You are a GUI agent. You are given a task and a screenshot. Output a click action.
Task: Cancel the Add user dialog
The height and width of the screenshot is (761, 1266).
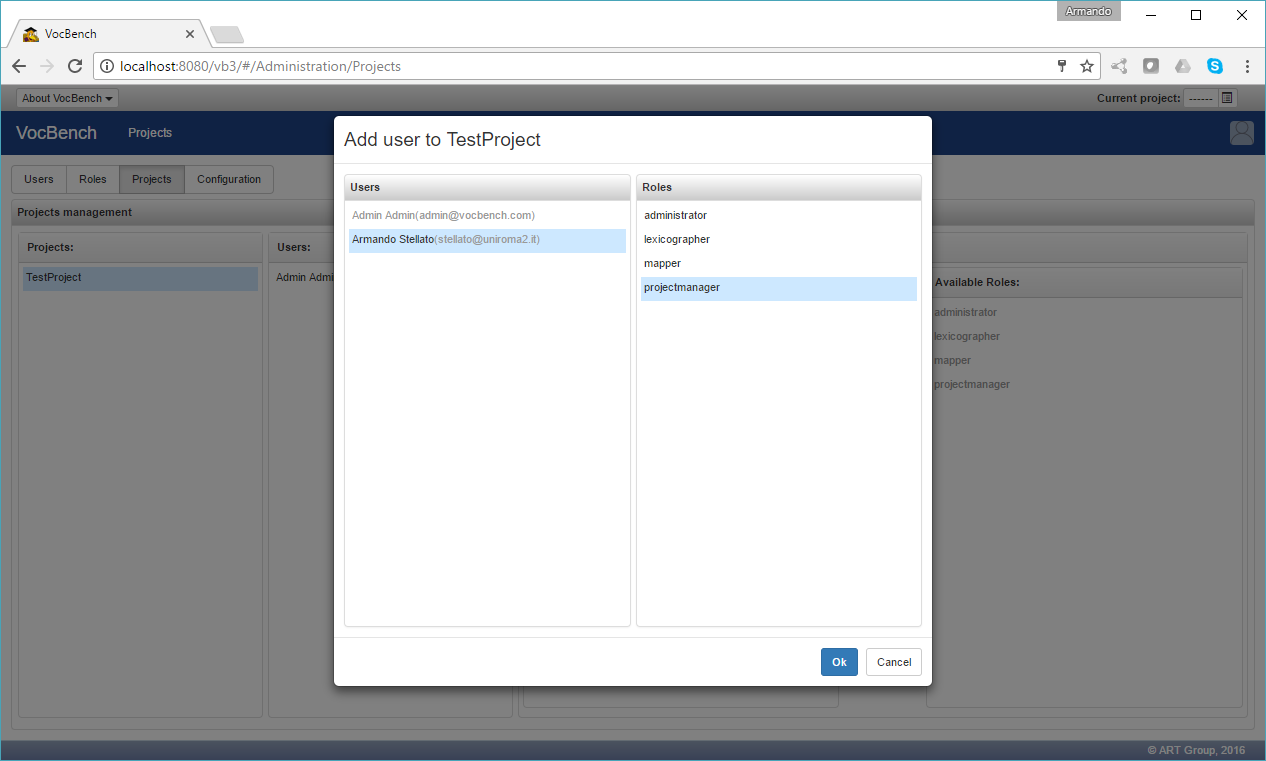tap(894, 662)
